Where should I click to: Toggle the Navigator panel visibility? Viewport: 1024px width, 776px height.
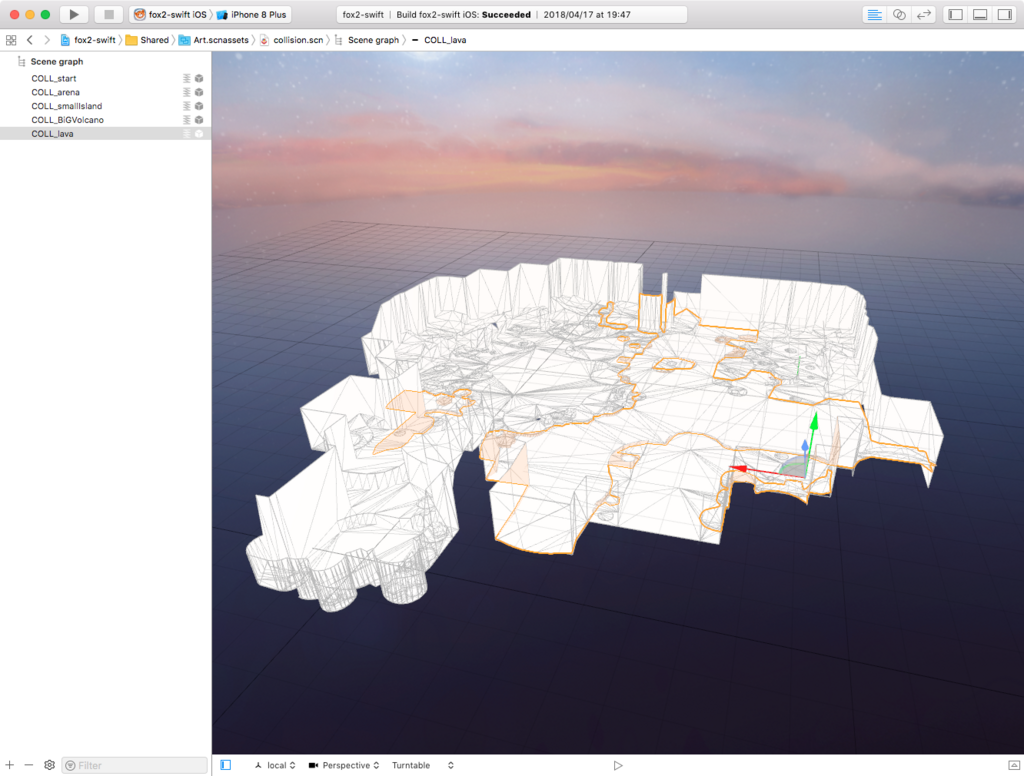(x=955, y=15)
